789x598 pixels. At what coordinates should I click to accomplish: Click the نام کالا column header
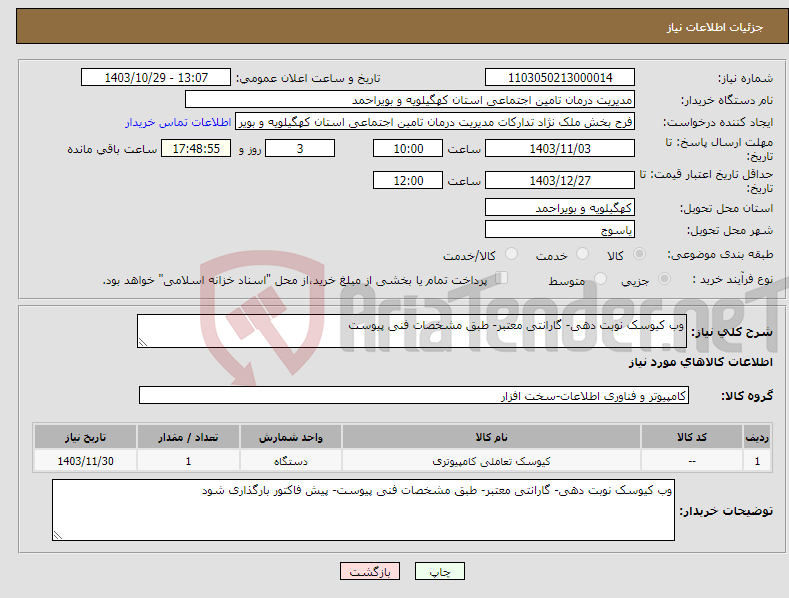pyautogui.click(x=491, y=437)
